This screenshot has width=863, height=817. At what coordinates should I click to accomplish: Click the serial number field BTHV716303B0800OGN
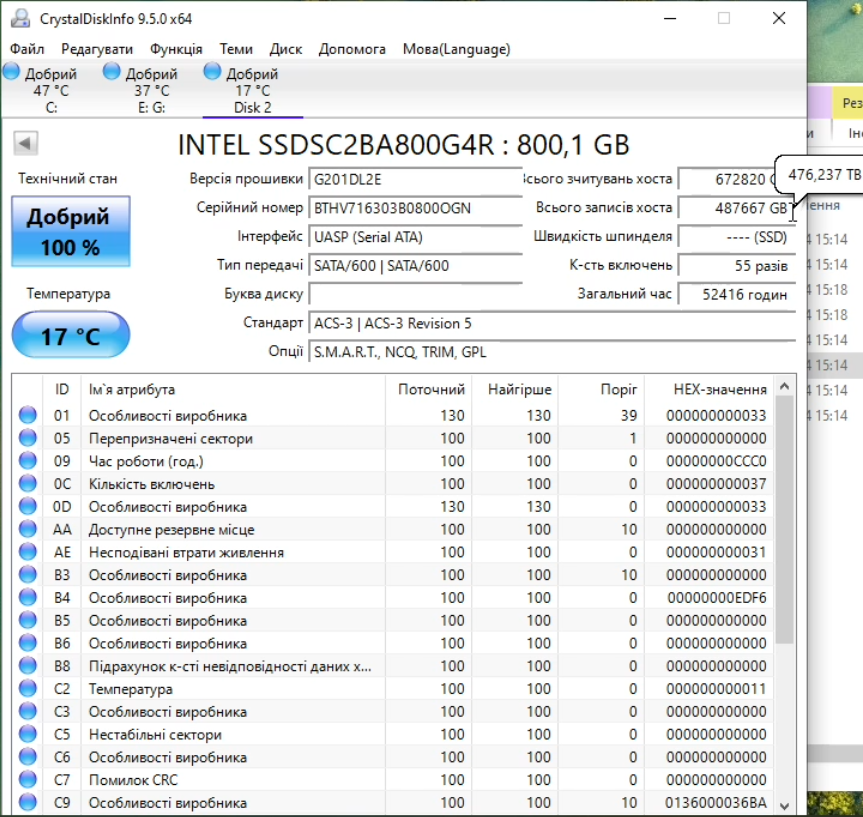point(415,208)
